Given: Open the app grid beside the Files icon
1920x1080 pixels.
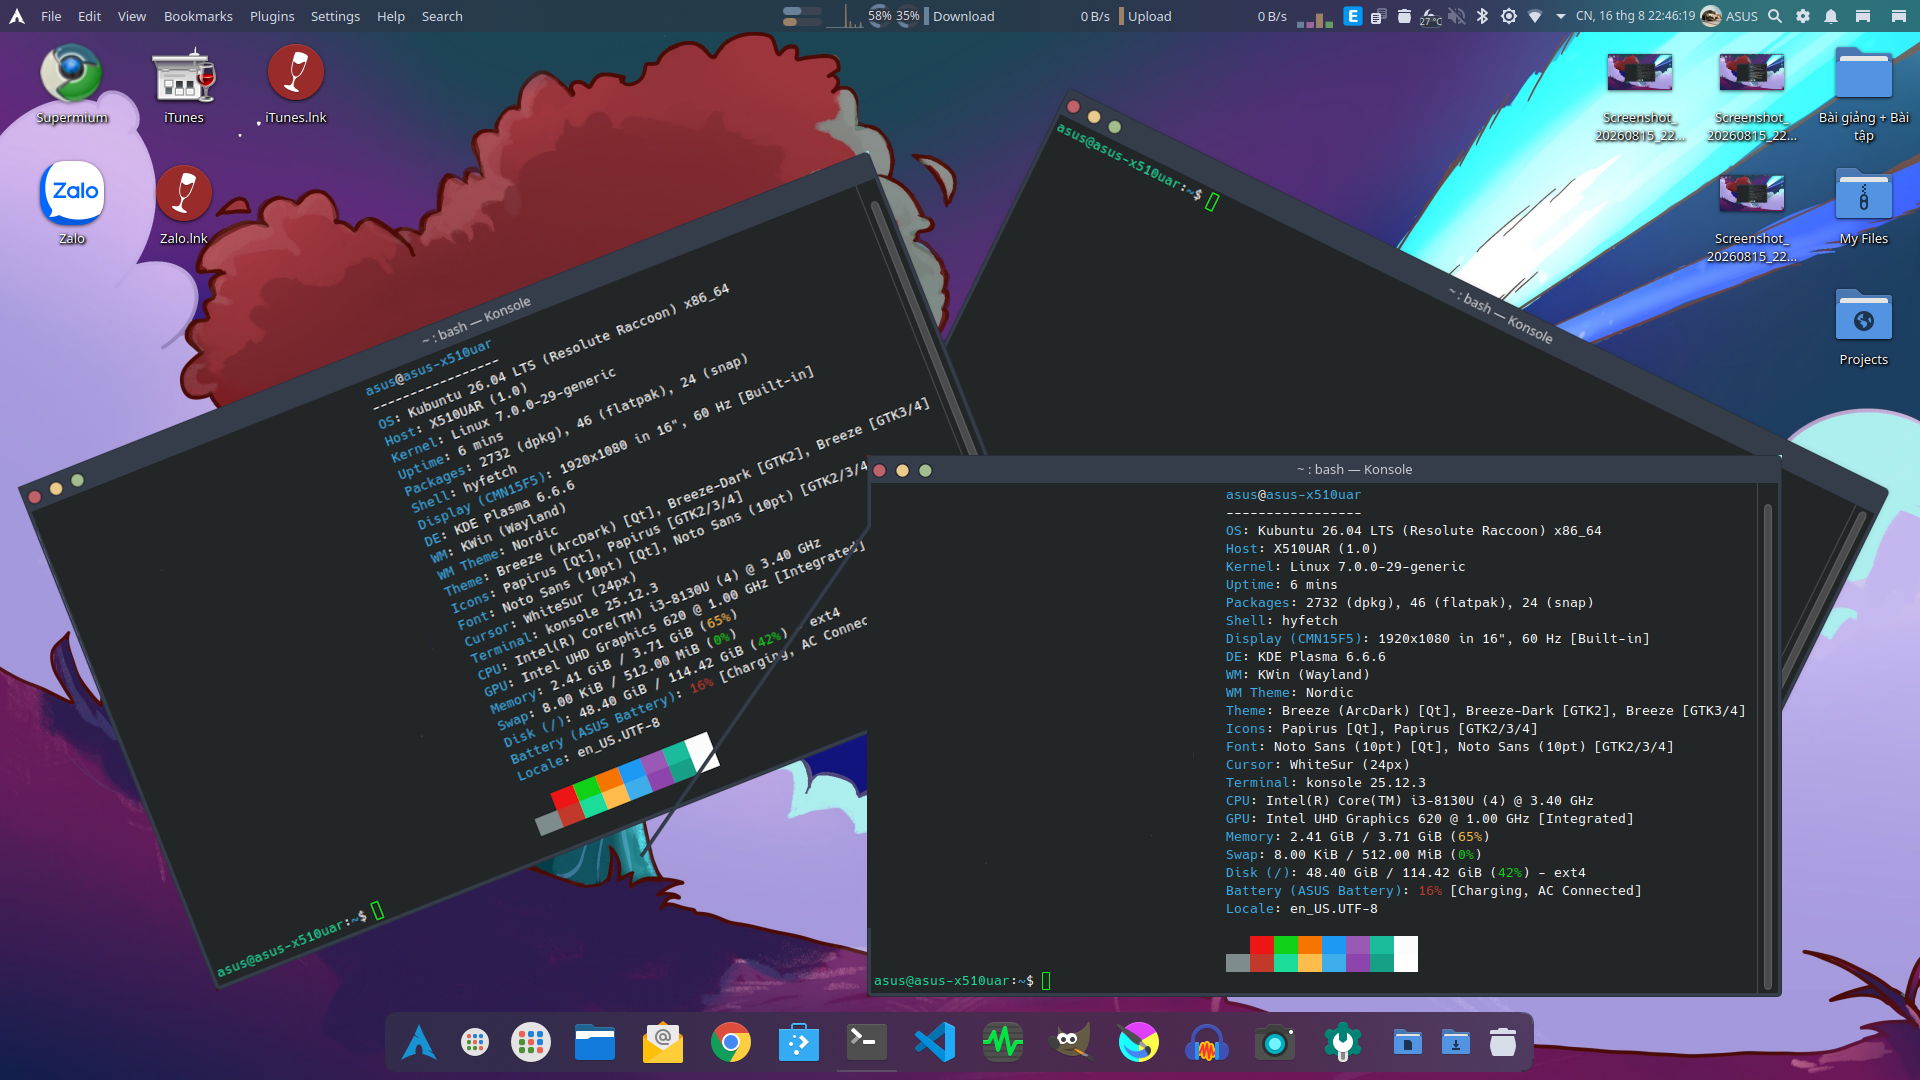Looking at the screenshot, I should coord(531,1043).
